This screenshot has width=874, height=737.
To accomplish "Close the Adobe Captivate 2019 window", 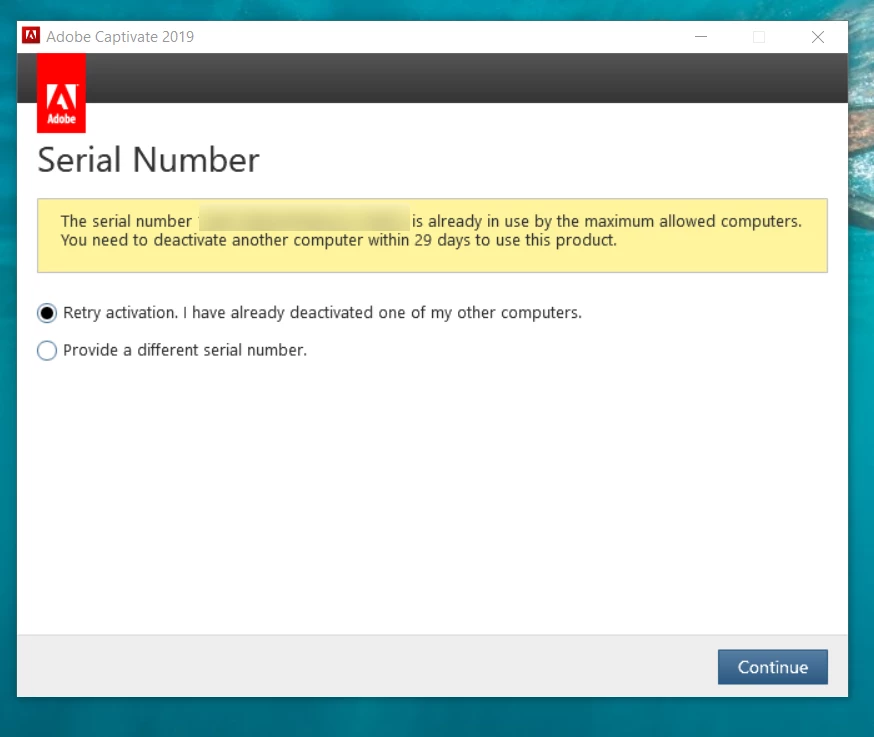I will tap(818, 37).
